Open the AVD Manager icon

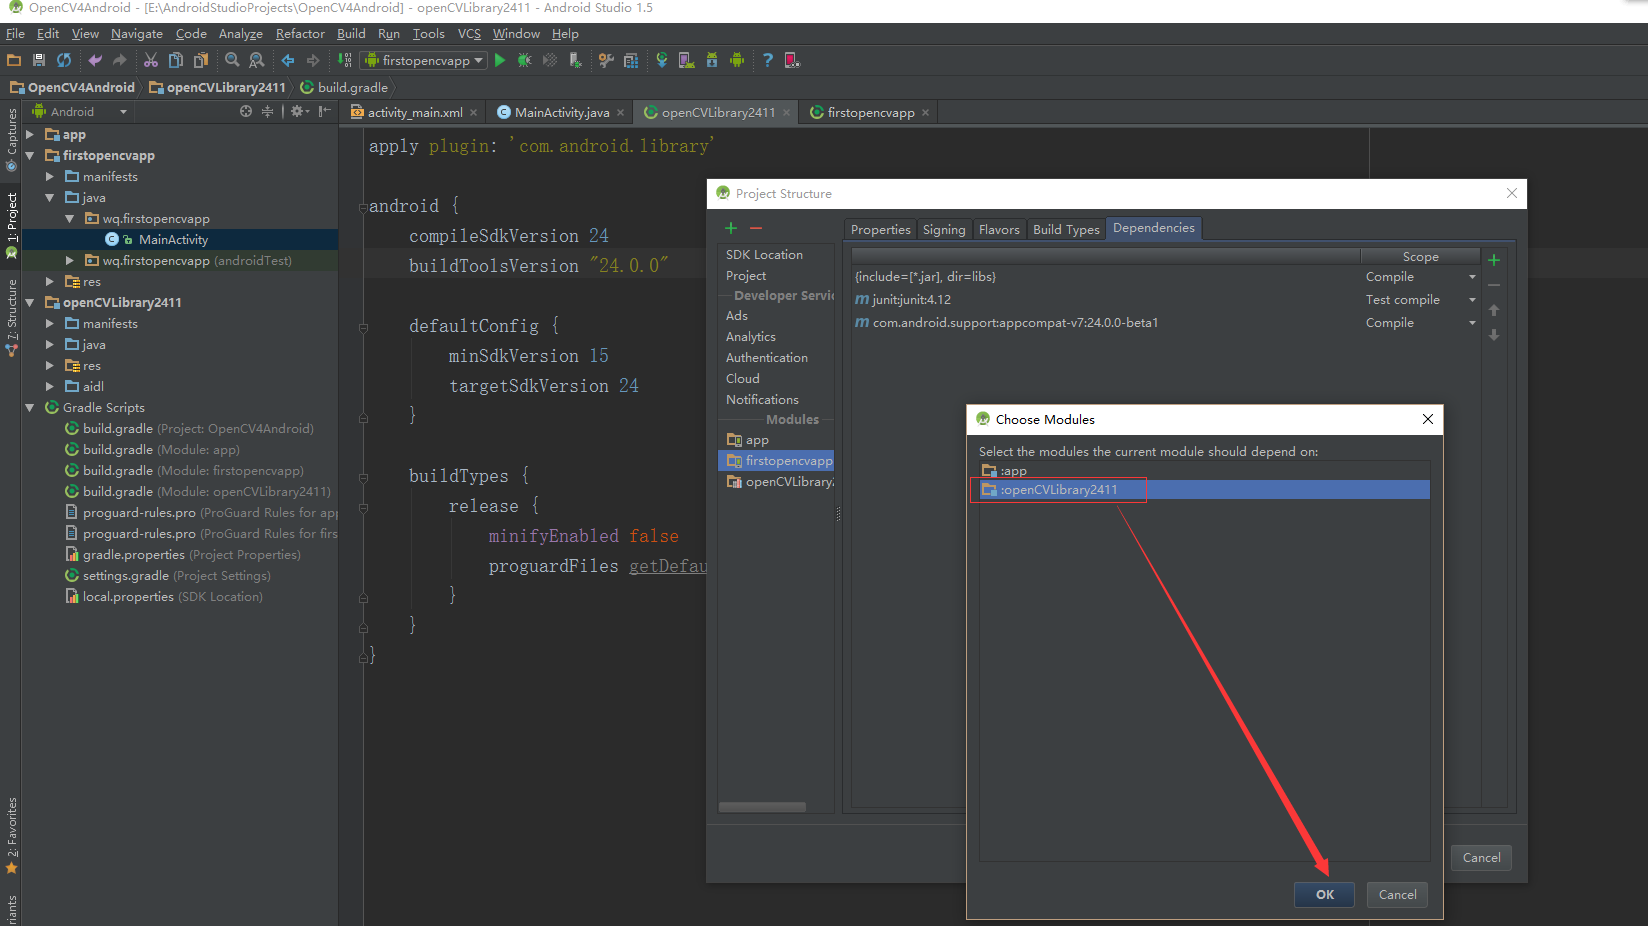687,60
